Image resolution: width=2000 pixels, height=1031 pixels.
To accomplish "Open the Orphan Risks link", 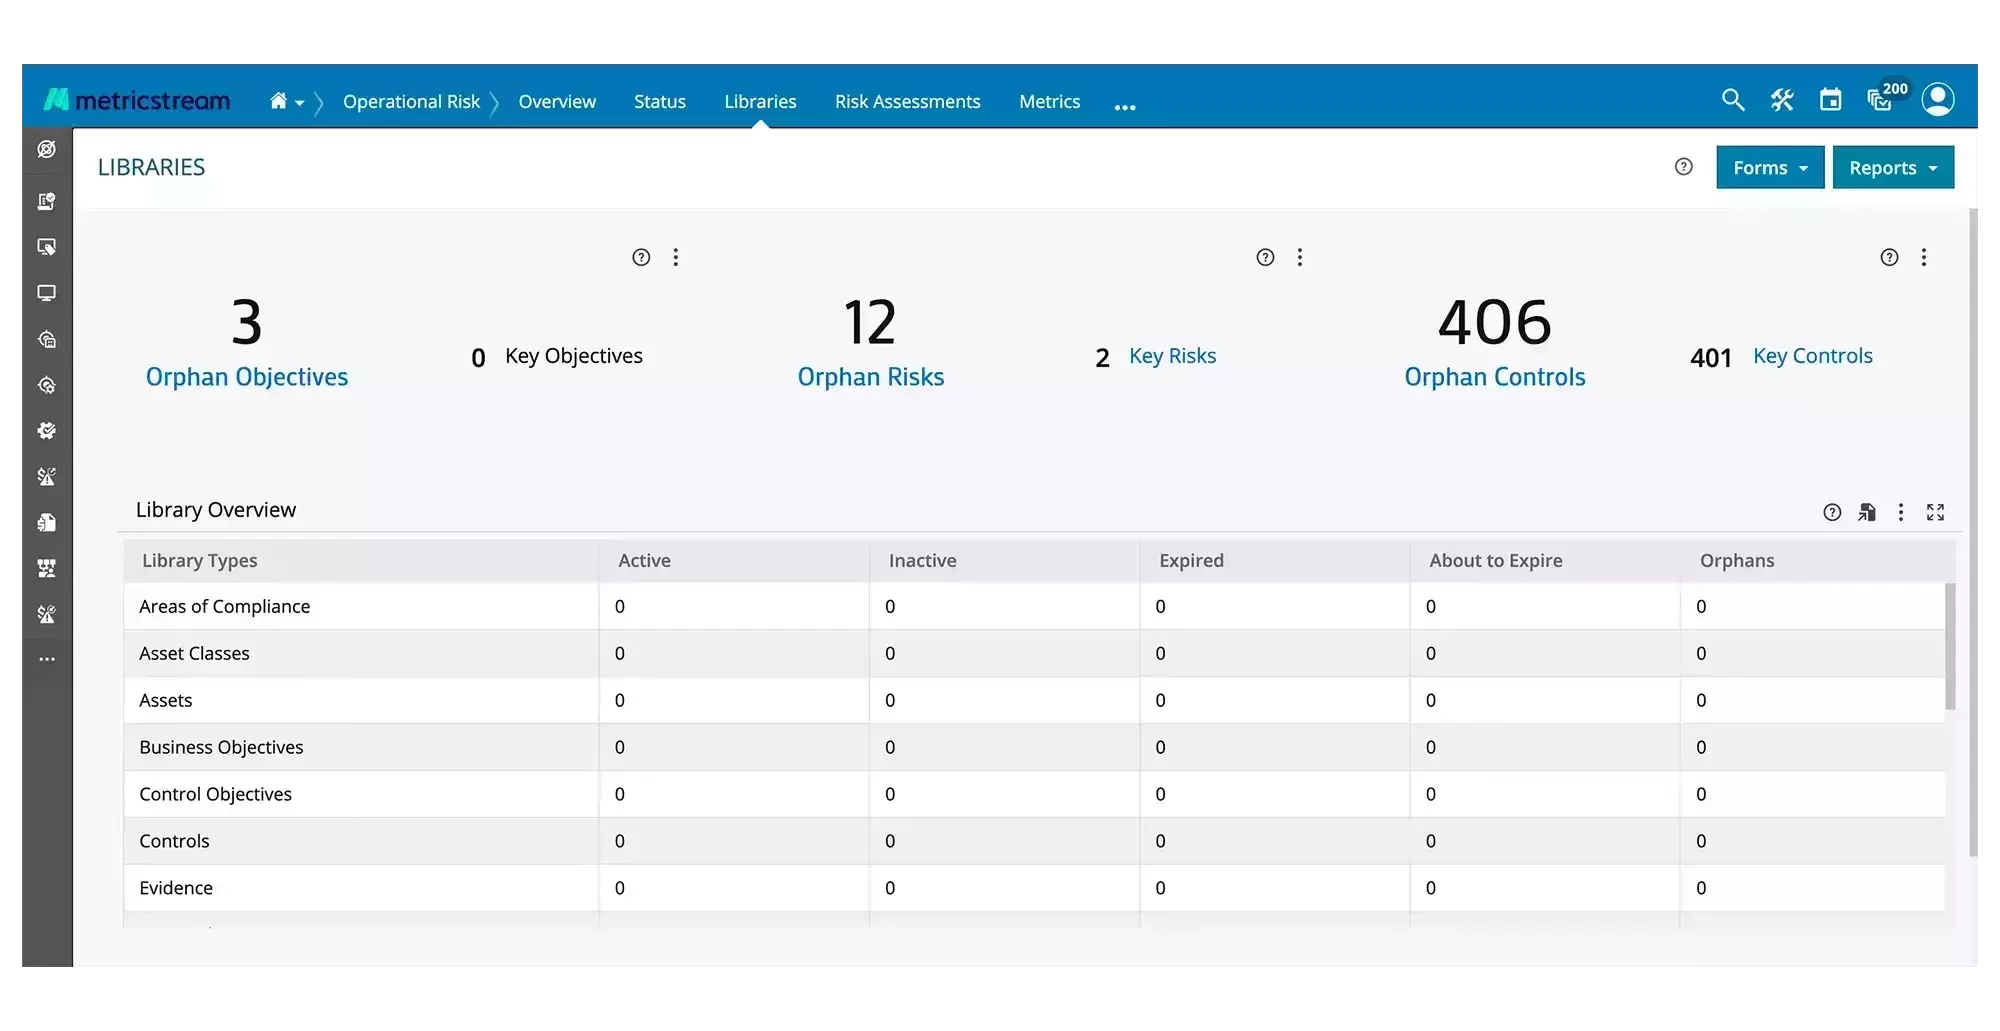I will point(870,376).
